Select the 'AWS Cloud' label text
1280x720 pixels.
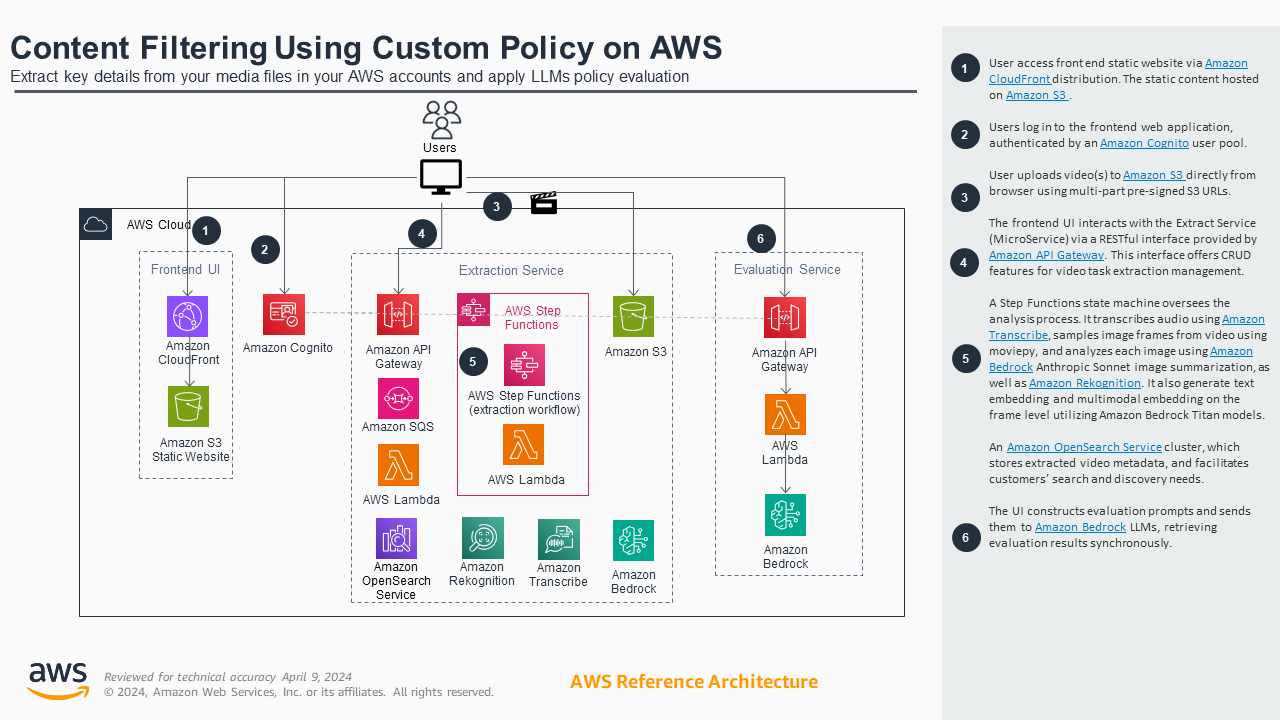(x=158, y=225)
